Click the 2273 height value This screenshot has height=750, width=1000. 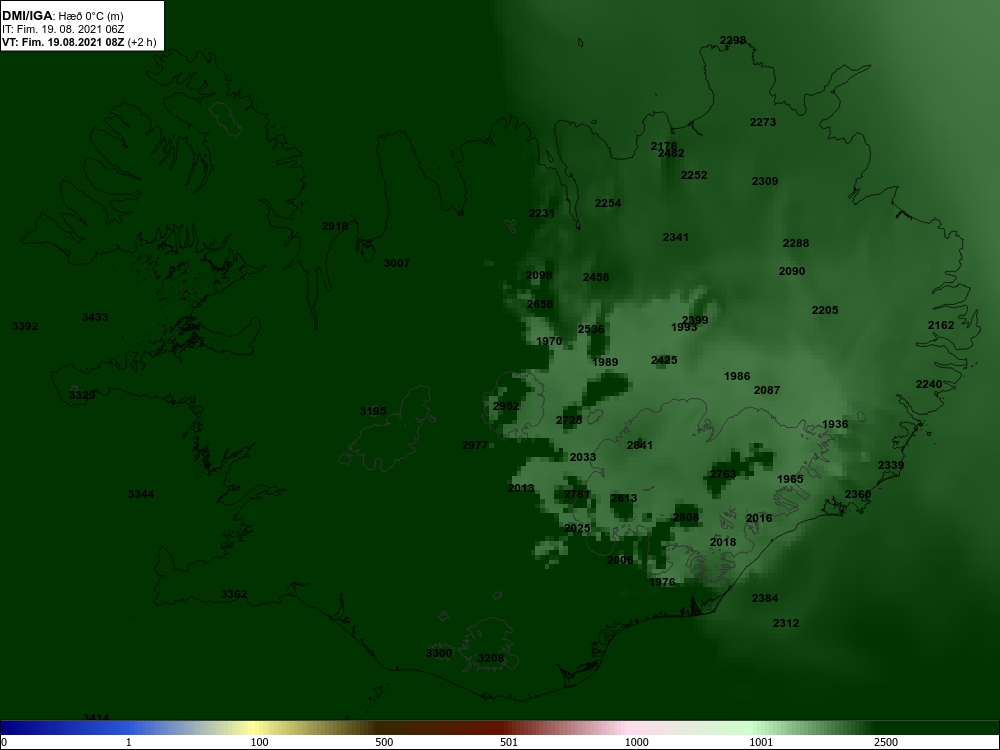click(763, 122)
